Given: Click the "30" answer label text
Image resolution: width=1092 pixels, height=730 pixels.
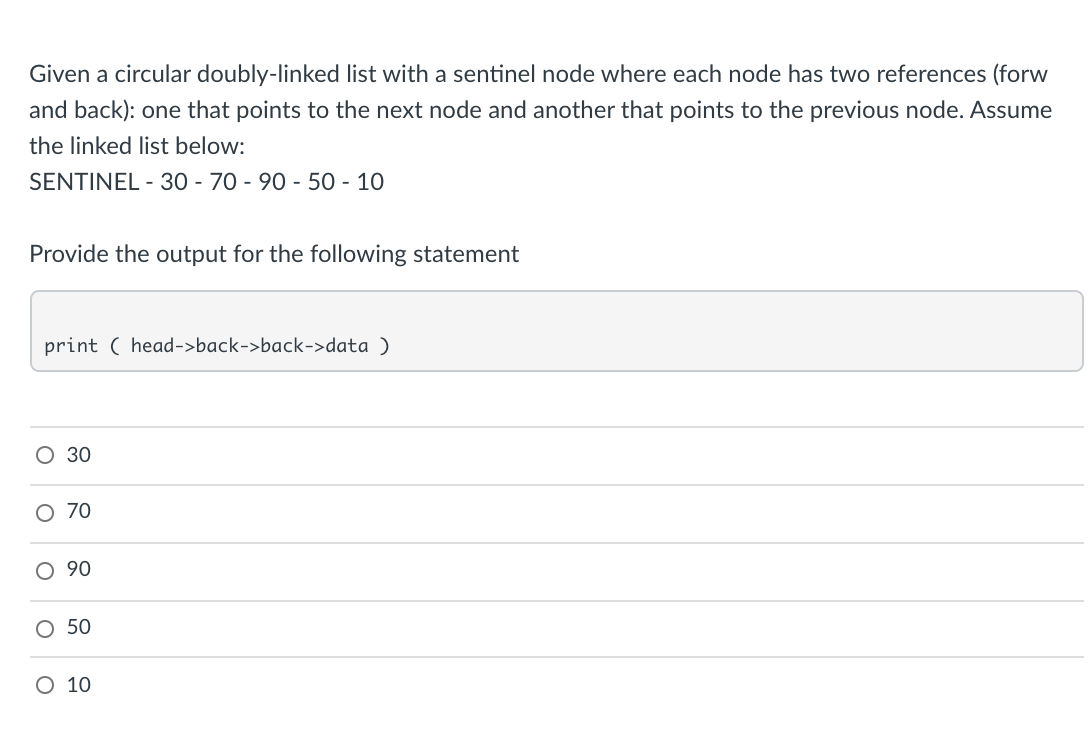Looking at the screenshot, I should coord(79,455).
